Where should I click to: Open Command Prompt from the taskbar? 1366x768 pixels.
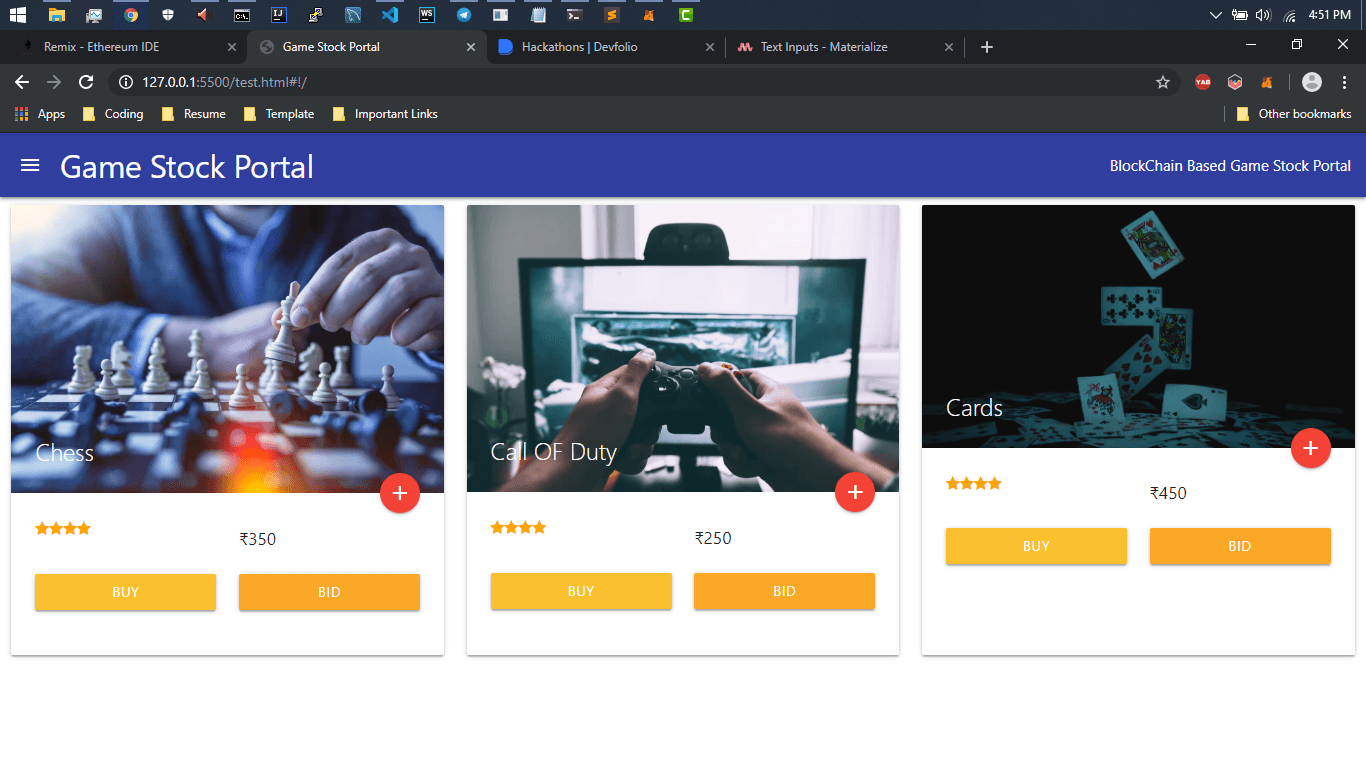click(x=242, y=15)
